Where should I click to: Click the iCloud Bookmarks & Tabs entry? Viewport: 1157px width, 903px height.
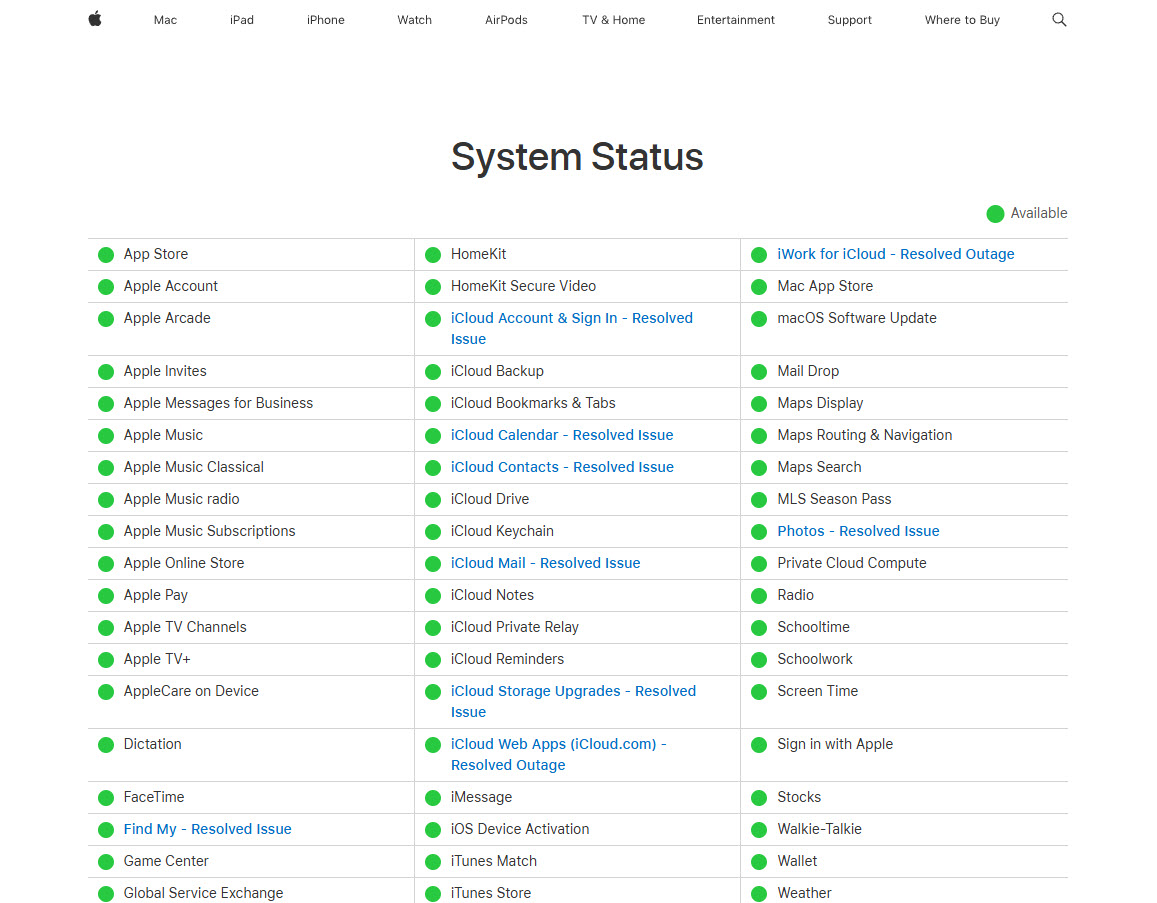click(533, 403)
